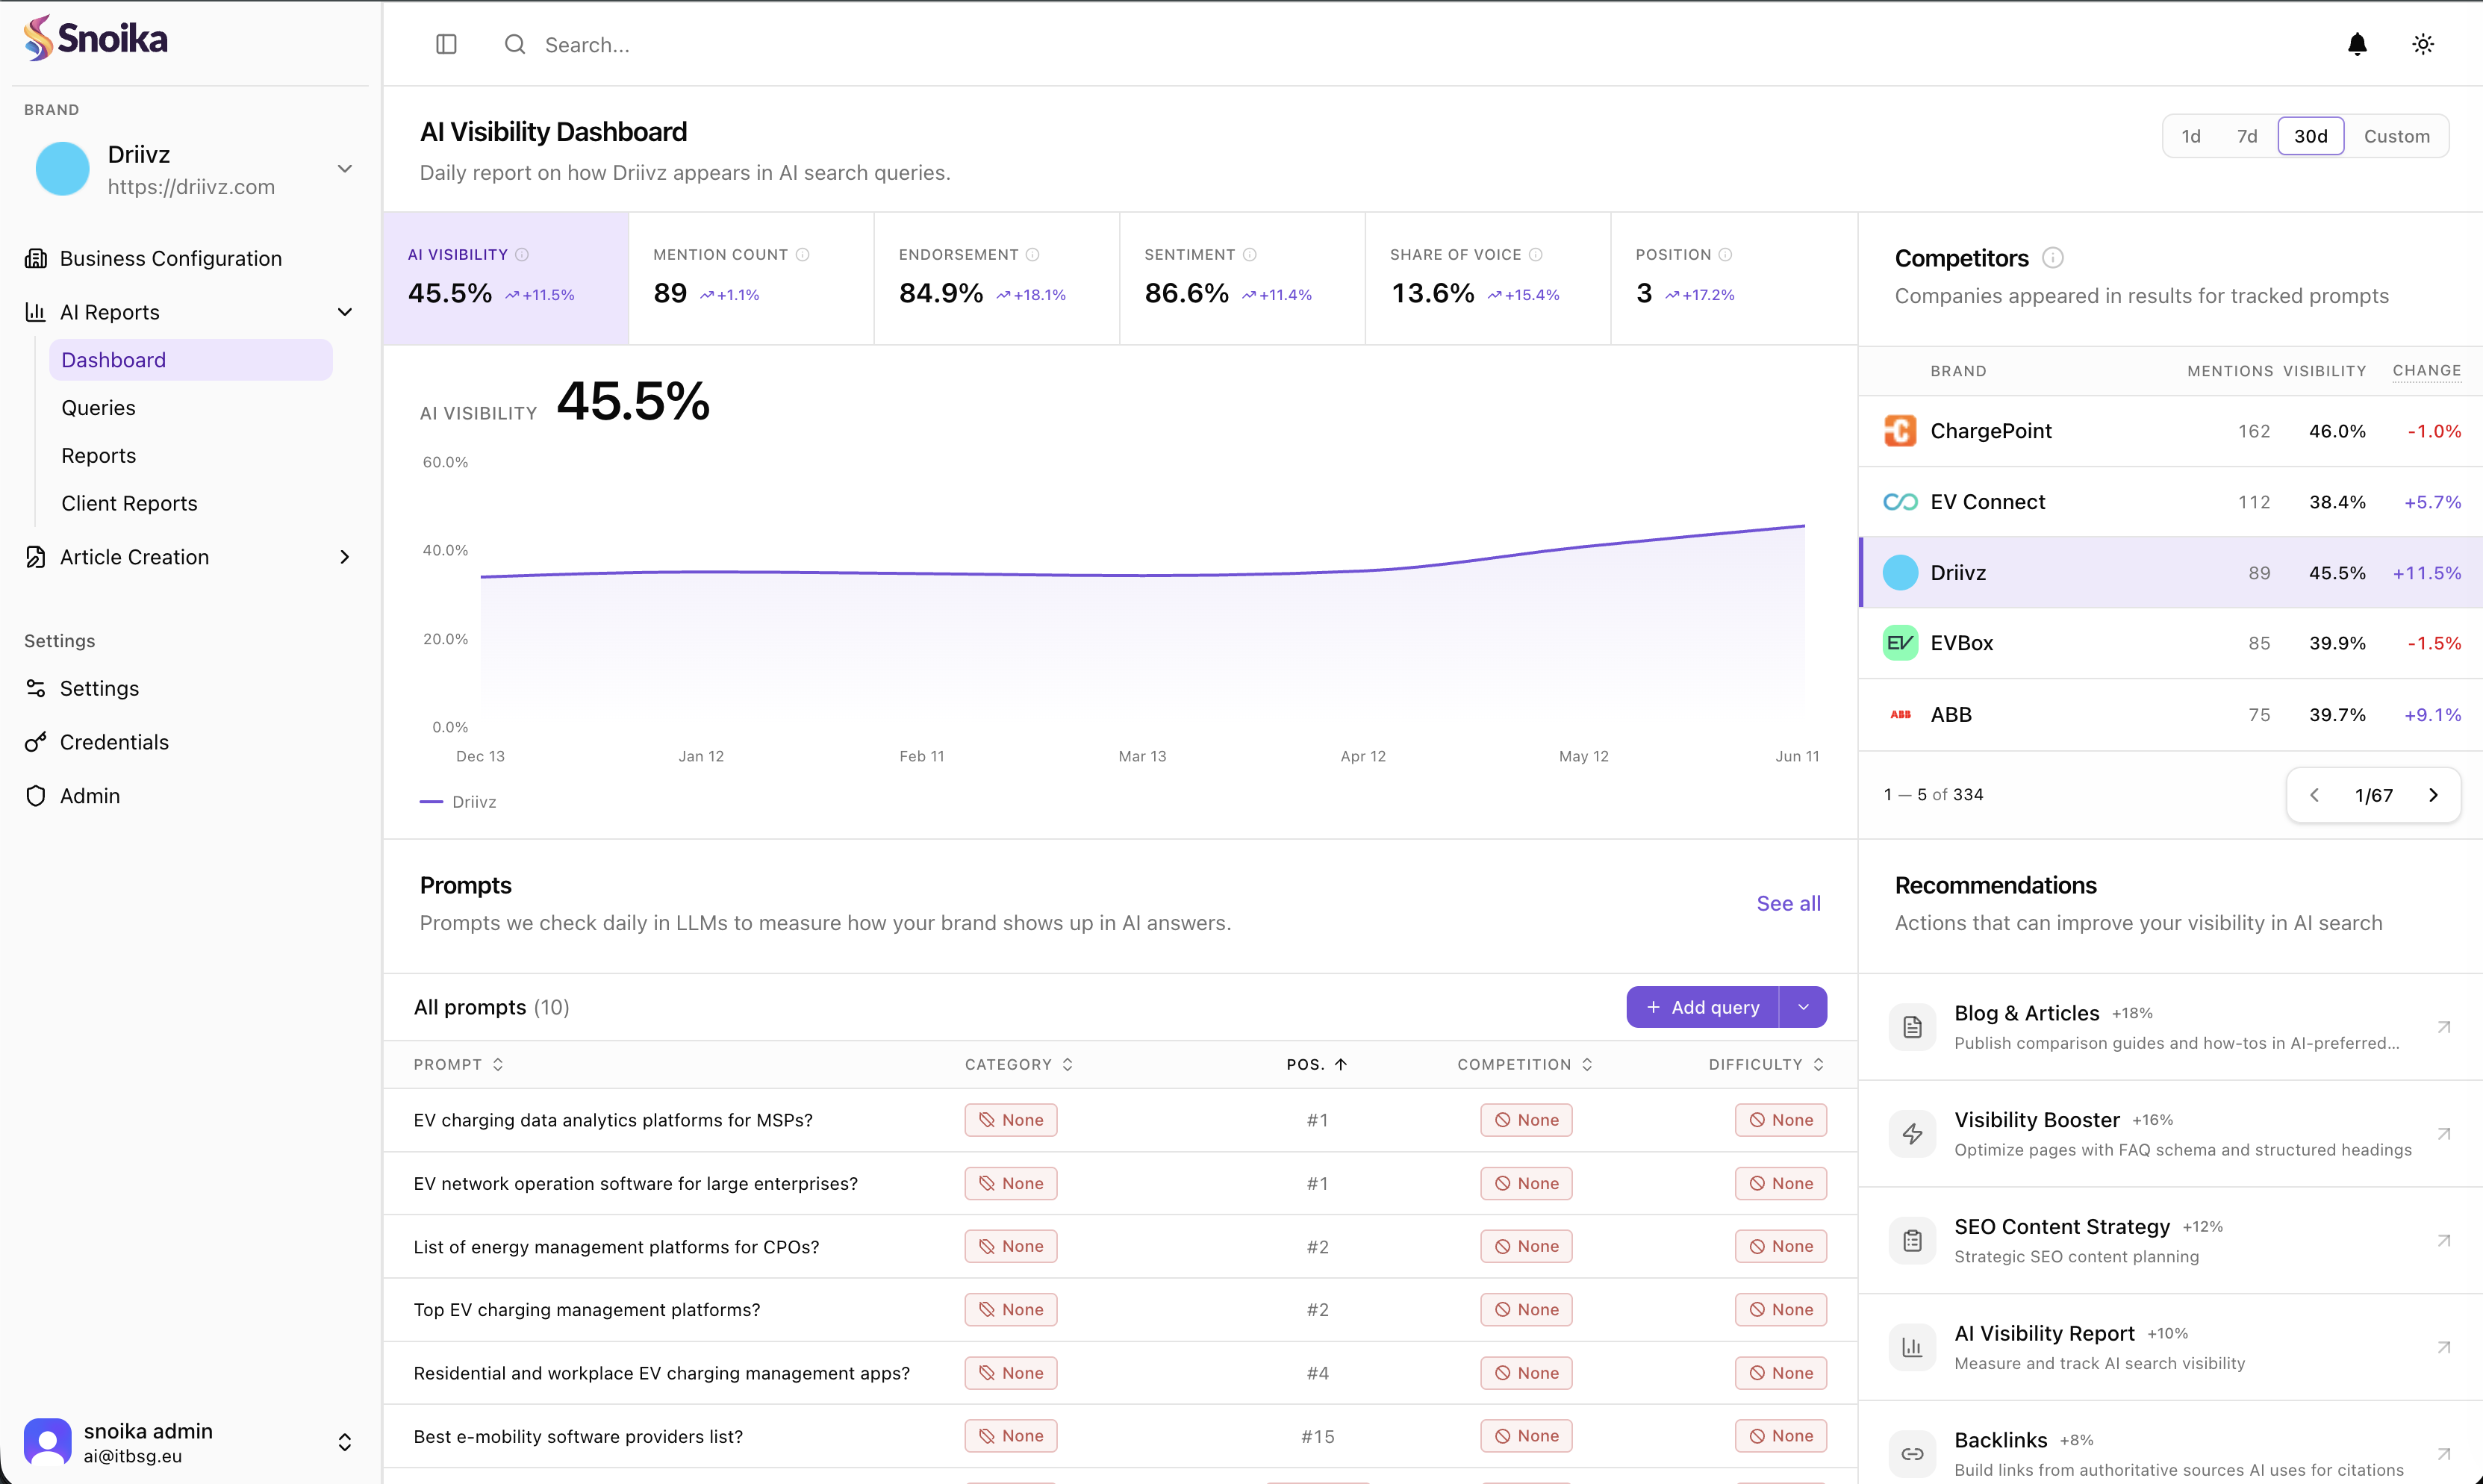Collapse the AI Reports section chevron
Viewport: 2483px width, 1484px height.
[x=345, y=312]
